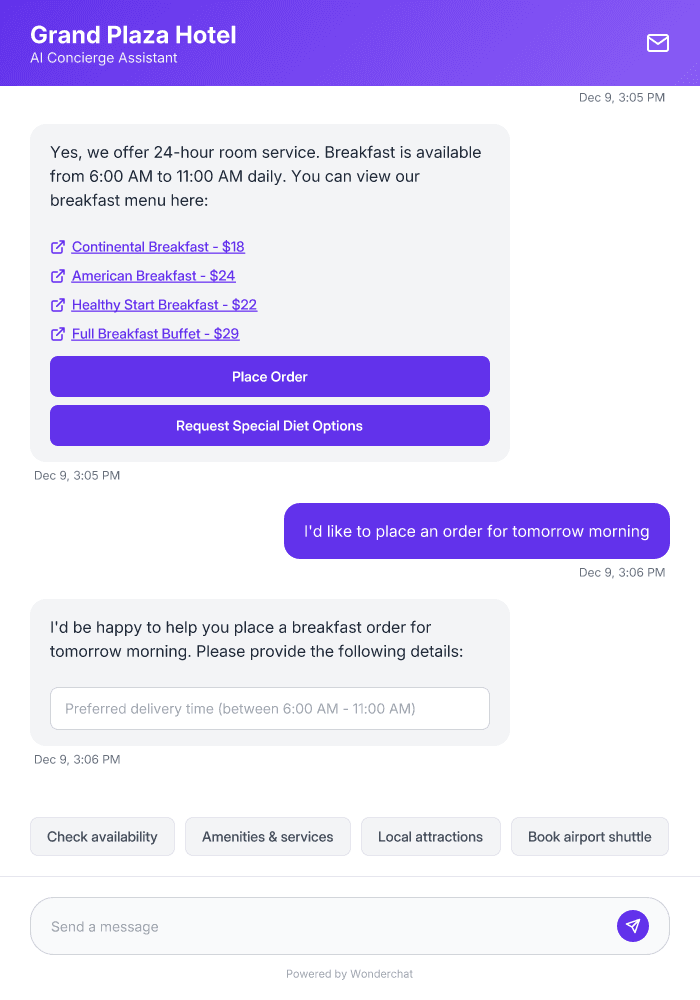This screenshot has height=1000, width=700.
Task: Click the preferred delivery time input field
Action: point(270,708)
